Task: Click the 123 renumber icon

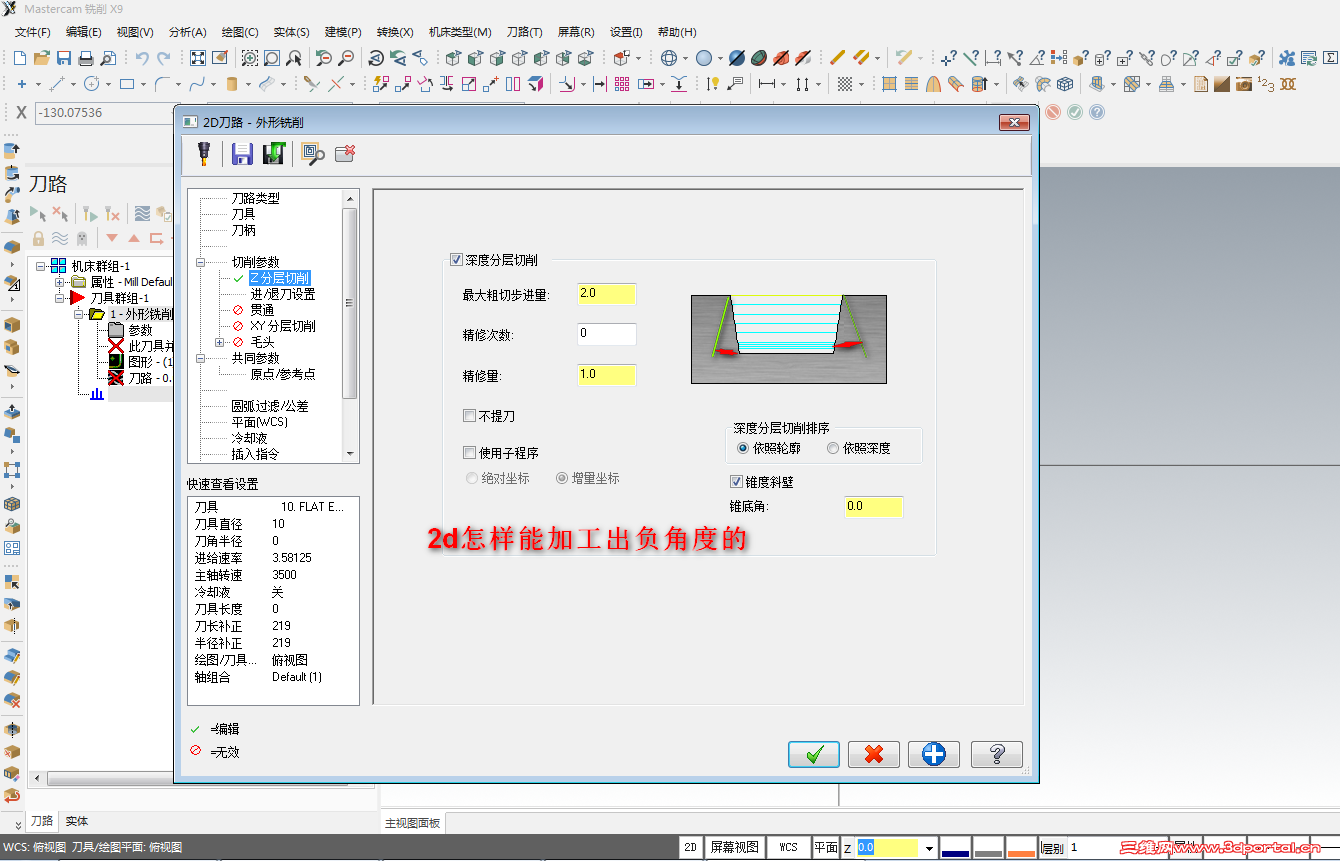Action: coord(1266,84)
